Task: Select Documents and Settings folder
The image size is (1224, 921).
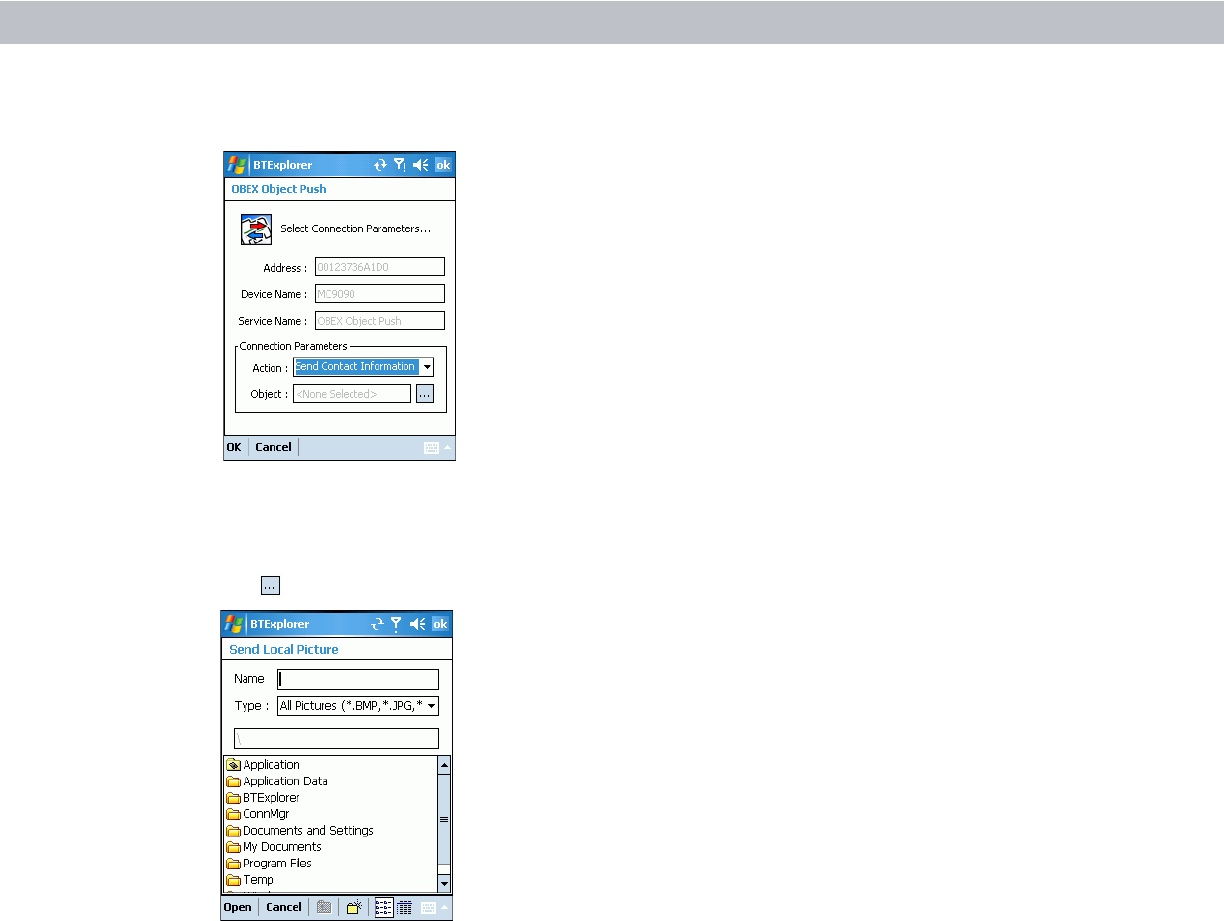Action: [300, 831]
